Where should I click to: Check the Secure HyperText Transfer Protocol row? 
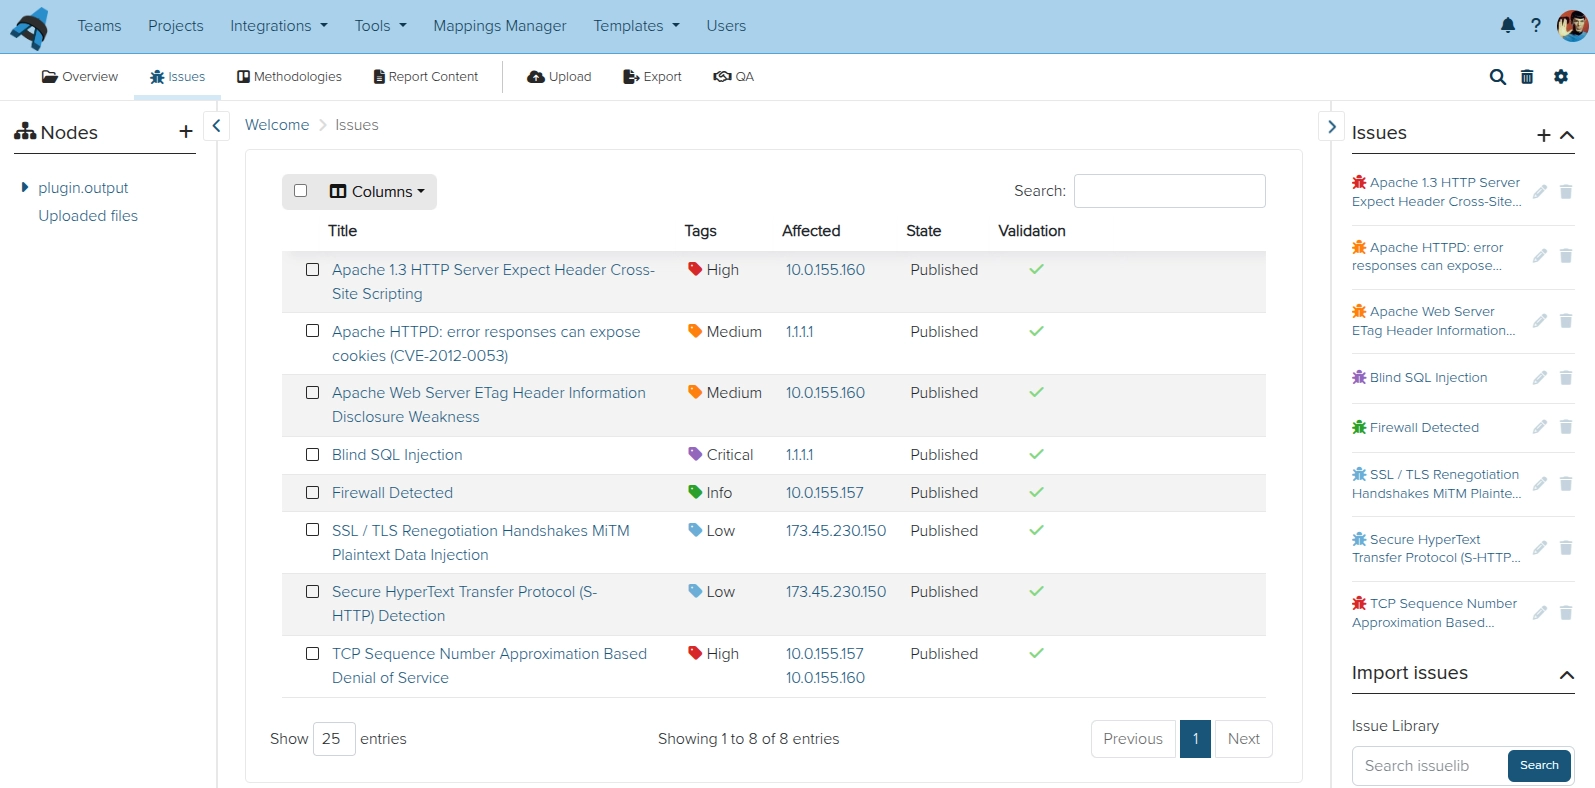point(312,592)
